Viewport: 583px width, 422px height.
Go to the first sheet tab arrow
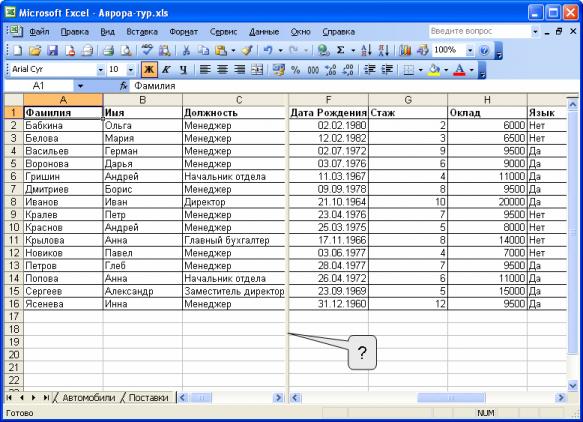point(9,397)
